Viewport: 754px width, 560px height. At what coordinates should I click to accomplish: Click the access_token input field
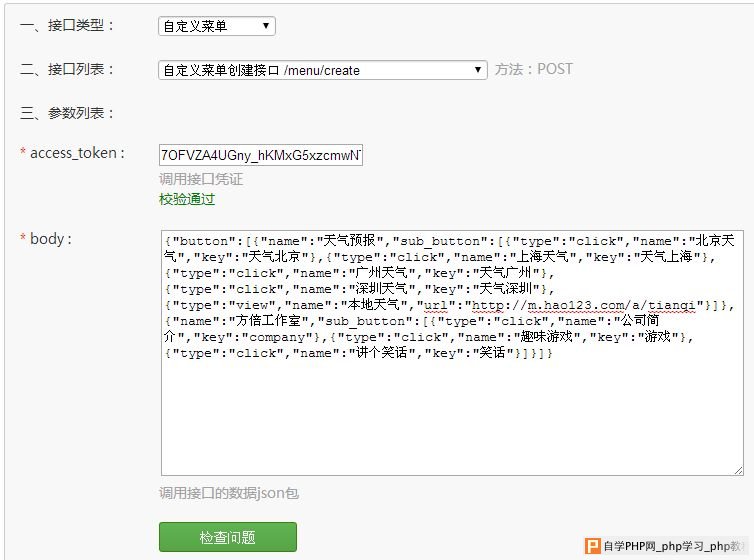tap(261, 155)
